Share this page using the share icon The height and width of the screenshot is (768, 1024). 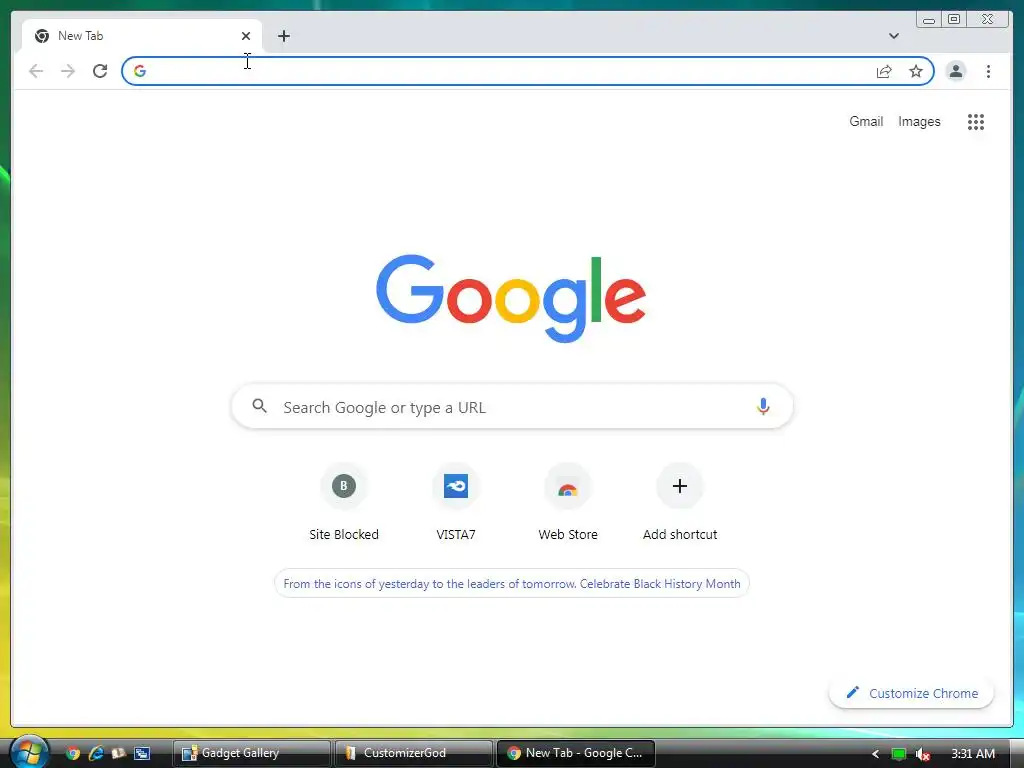tap(884, 71)
